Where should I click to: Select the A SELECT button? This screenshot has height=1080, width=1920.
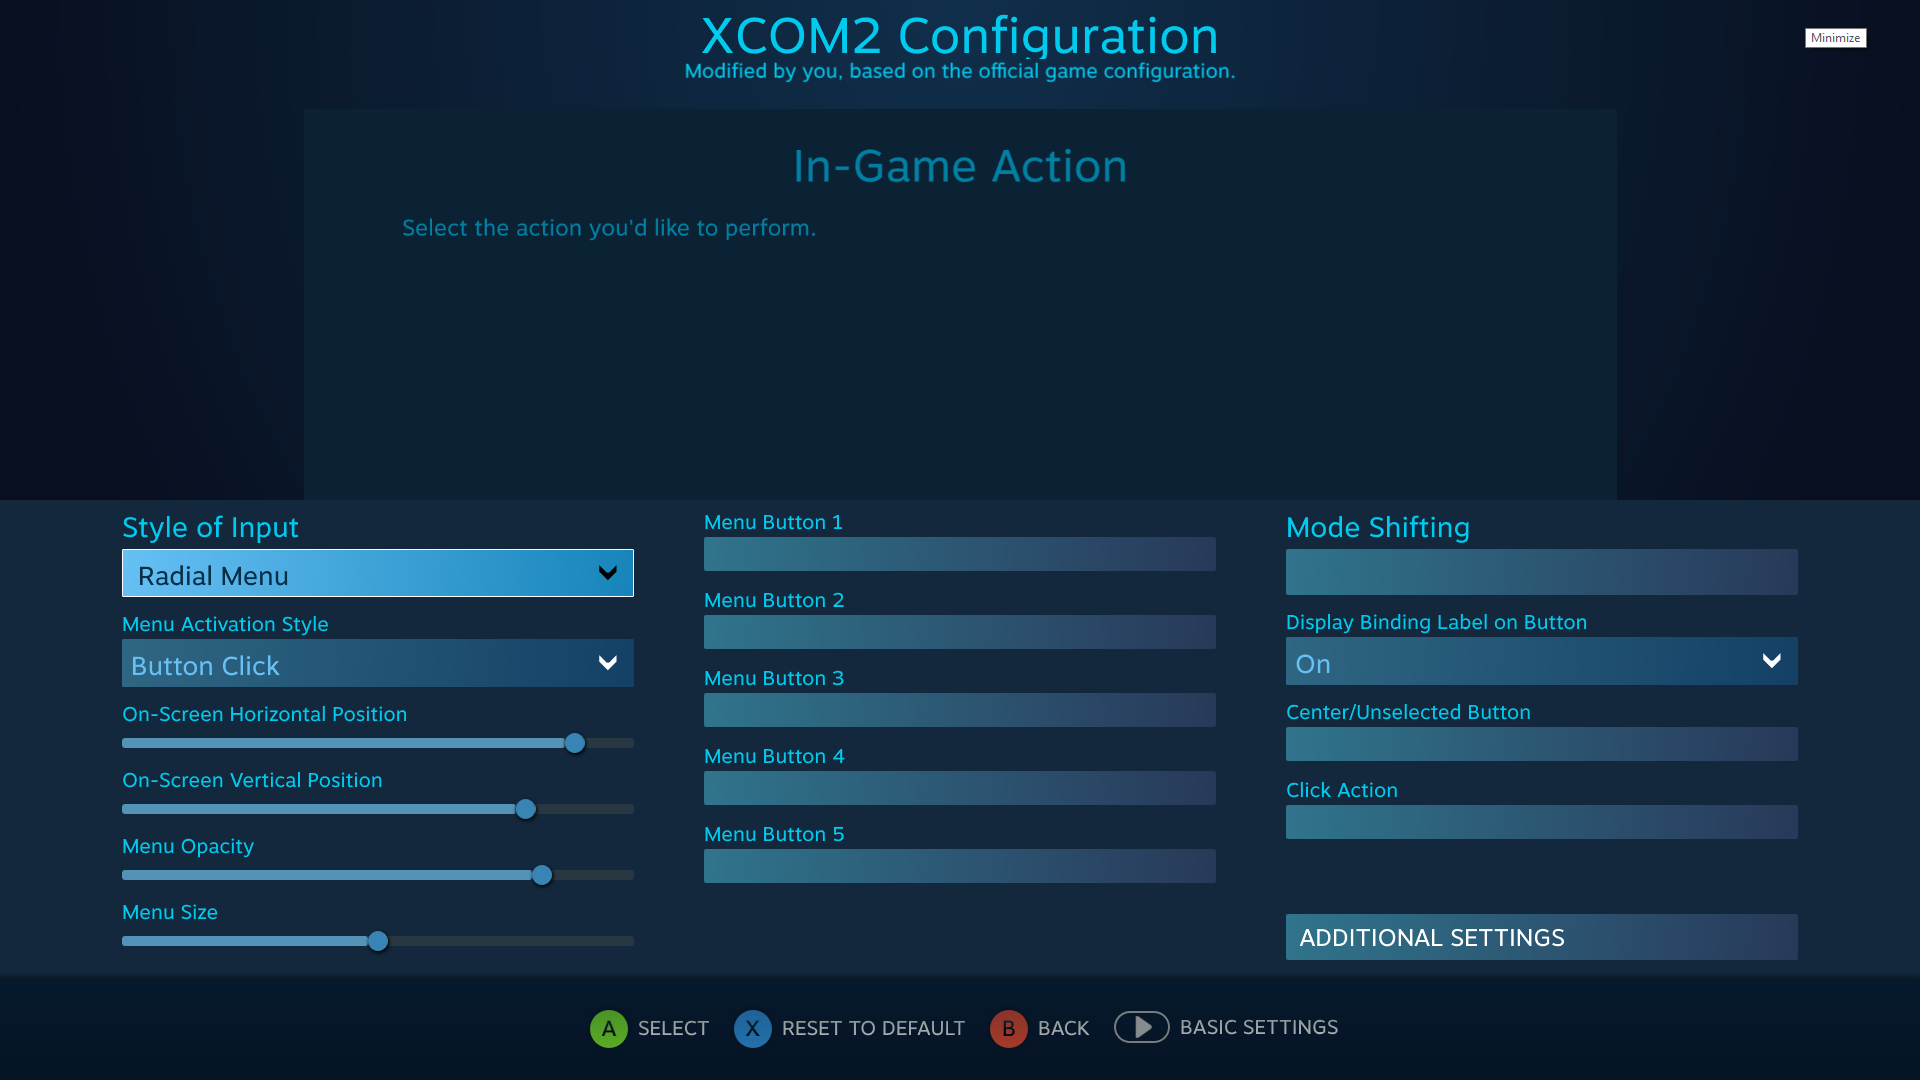click(647, 1027)
